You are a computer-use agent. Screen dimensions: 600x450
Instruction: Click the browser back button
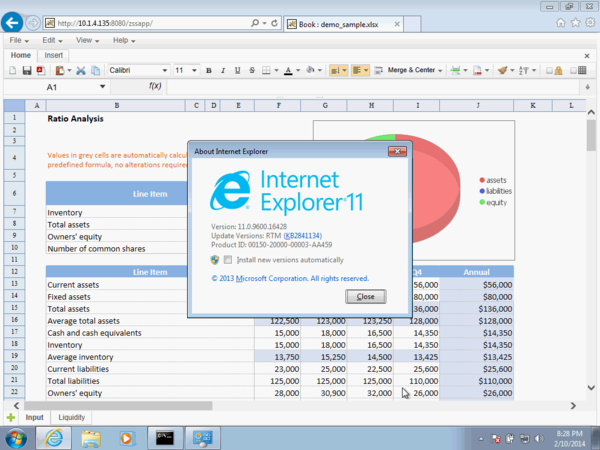(12, 23)
